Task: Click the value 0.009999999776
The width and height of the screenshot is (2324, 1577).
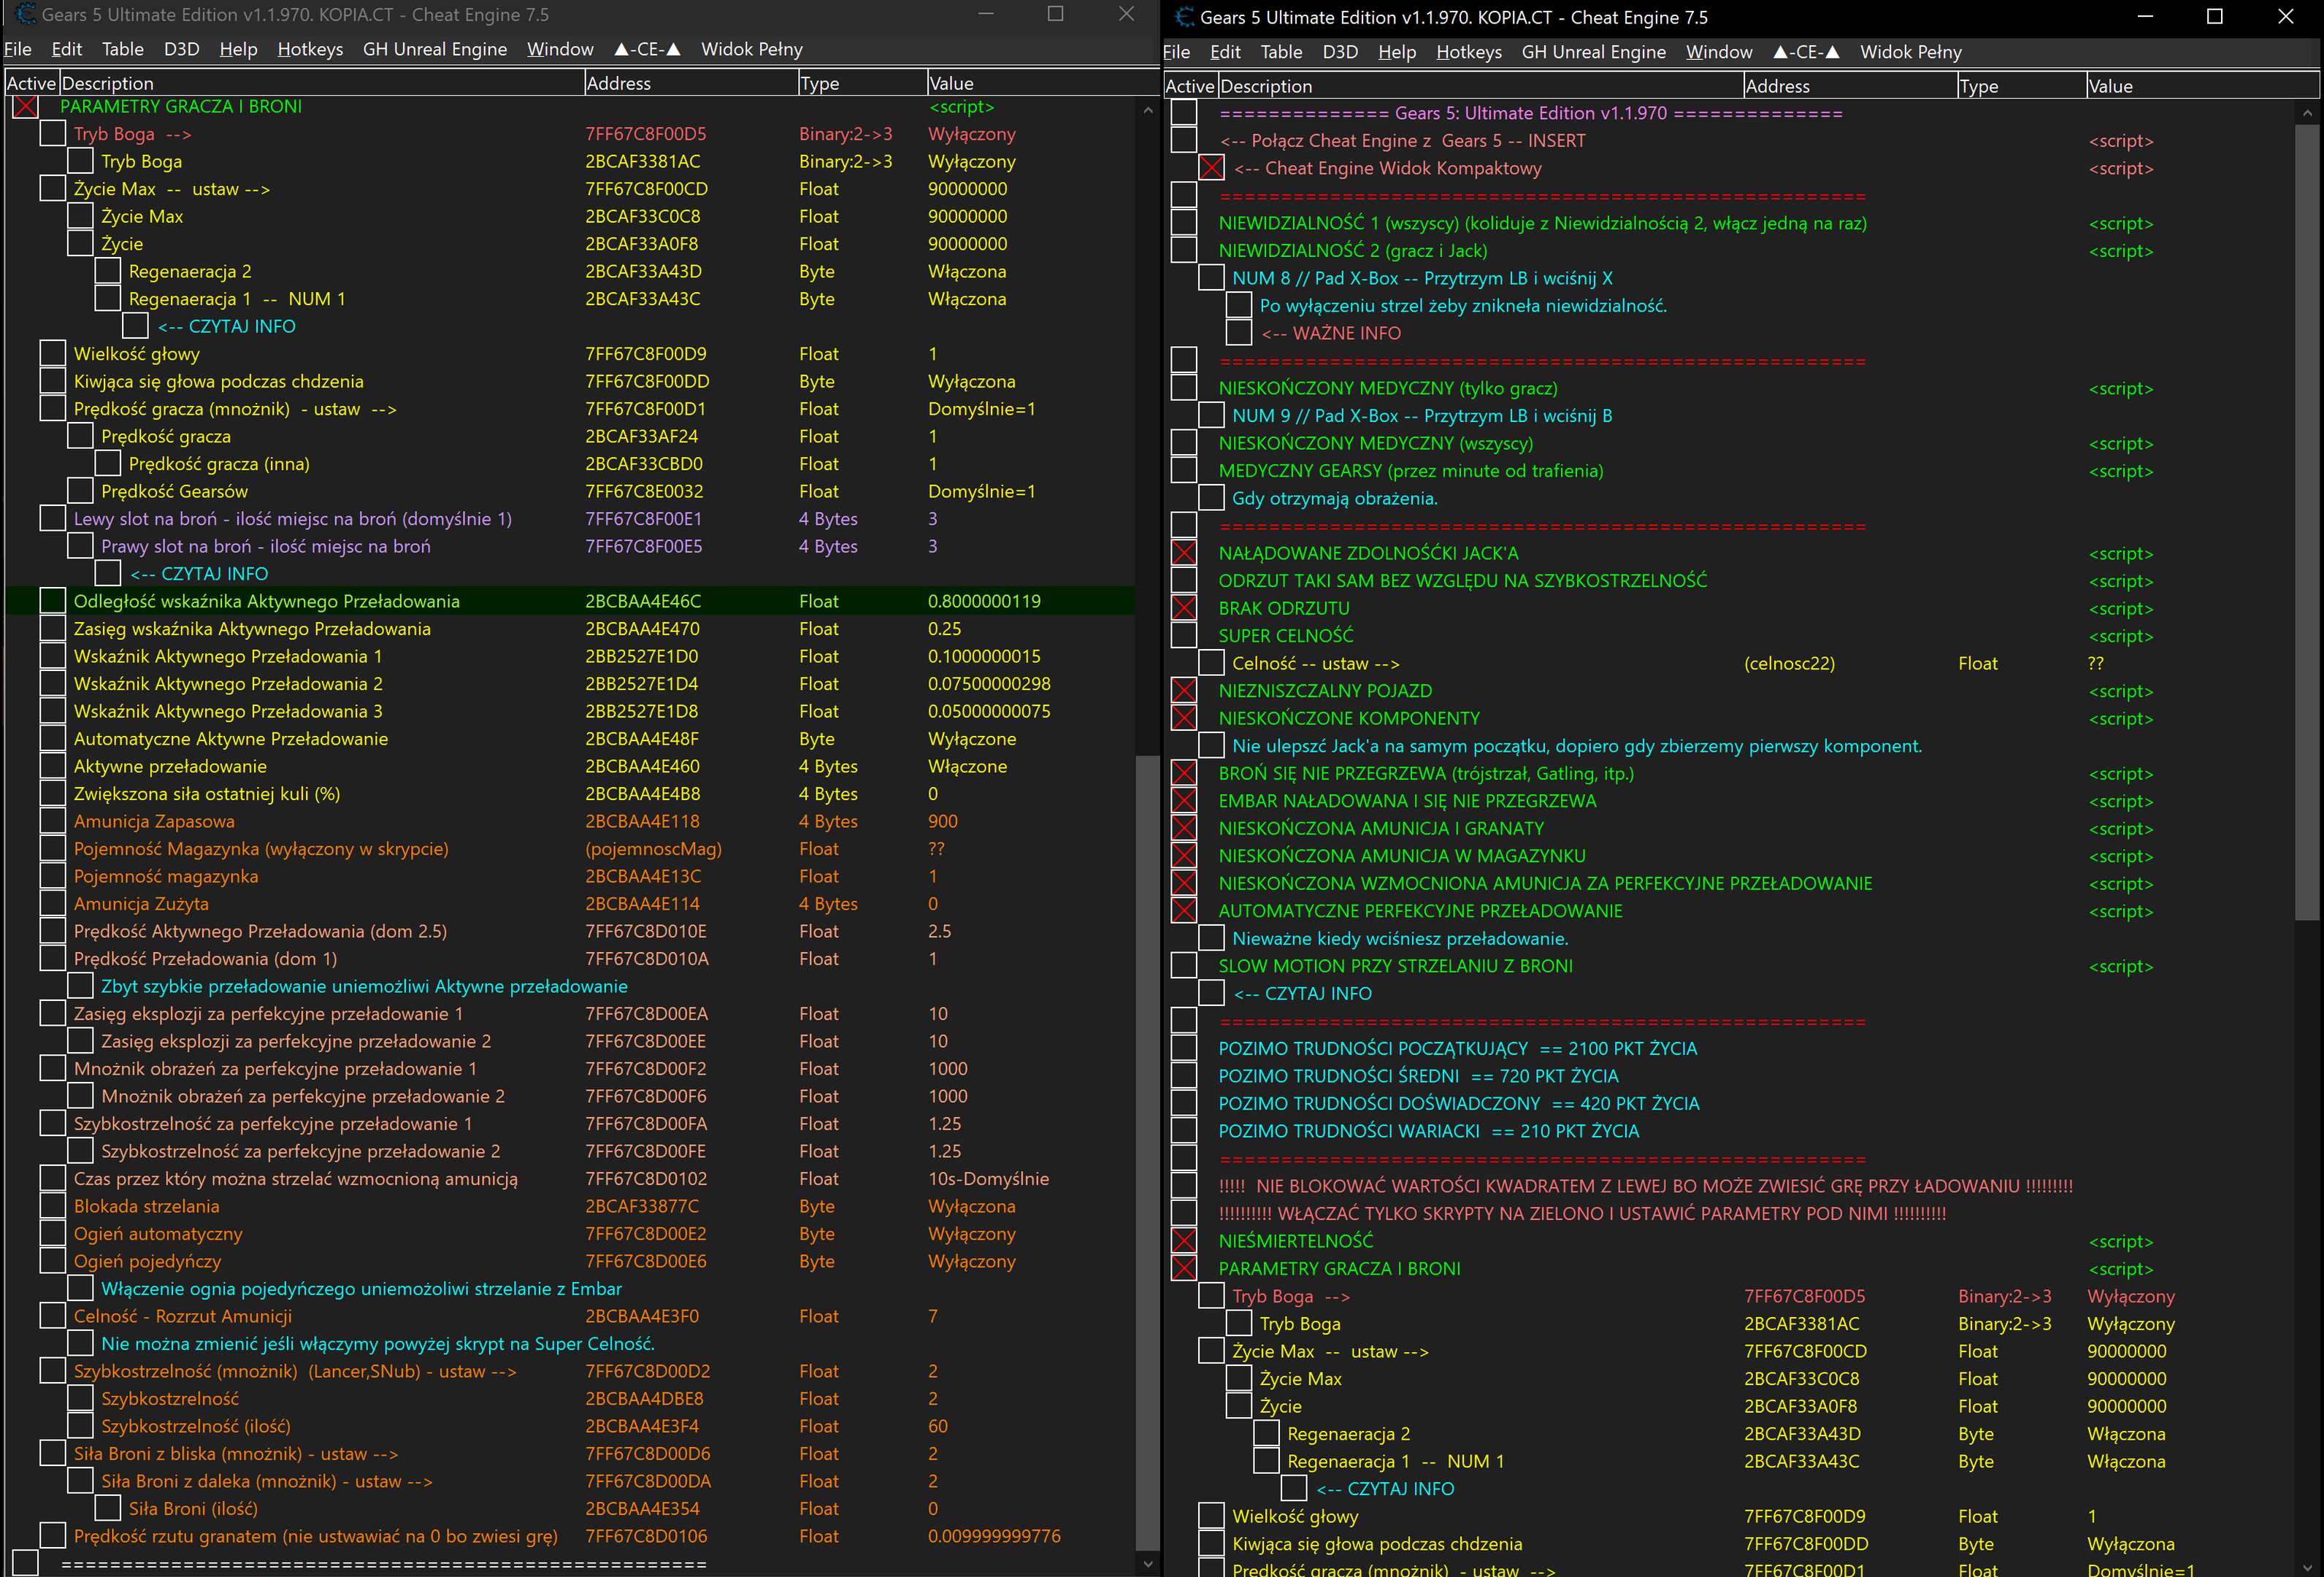Action: click(994, 1536)
